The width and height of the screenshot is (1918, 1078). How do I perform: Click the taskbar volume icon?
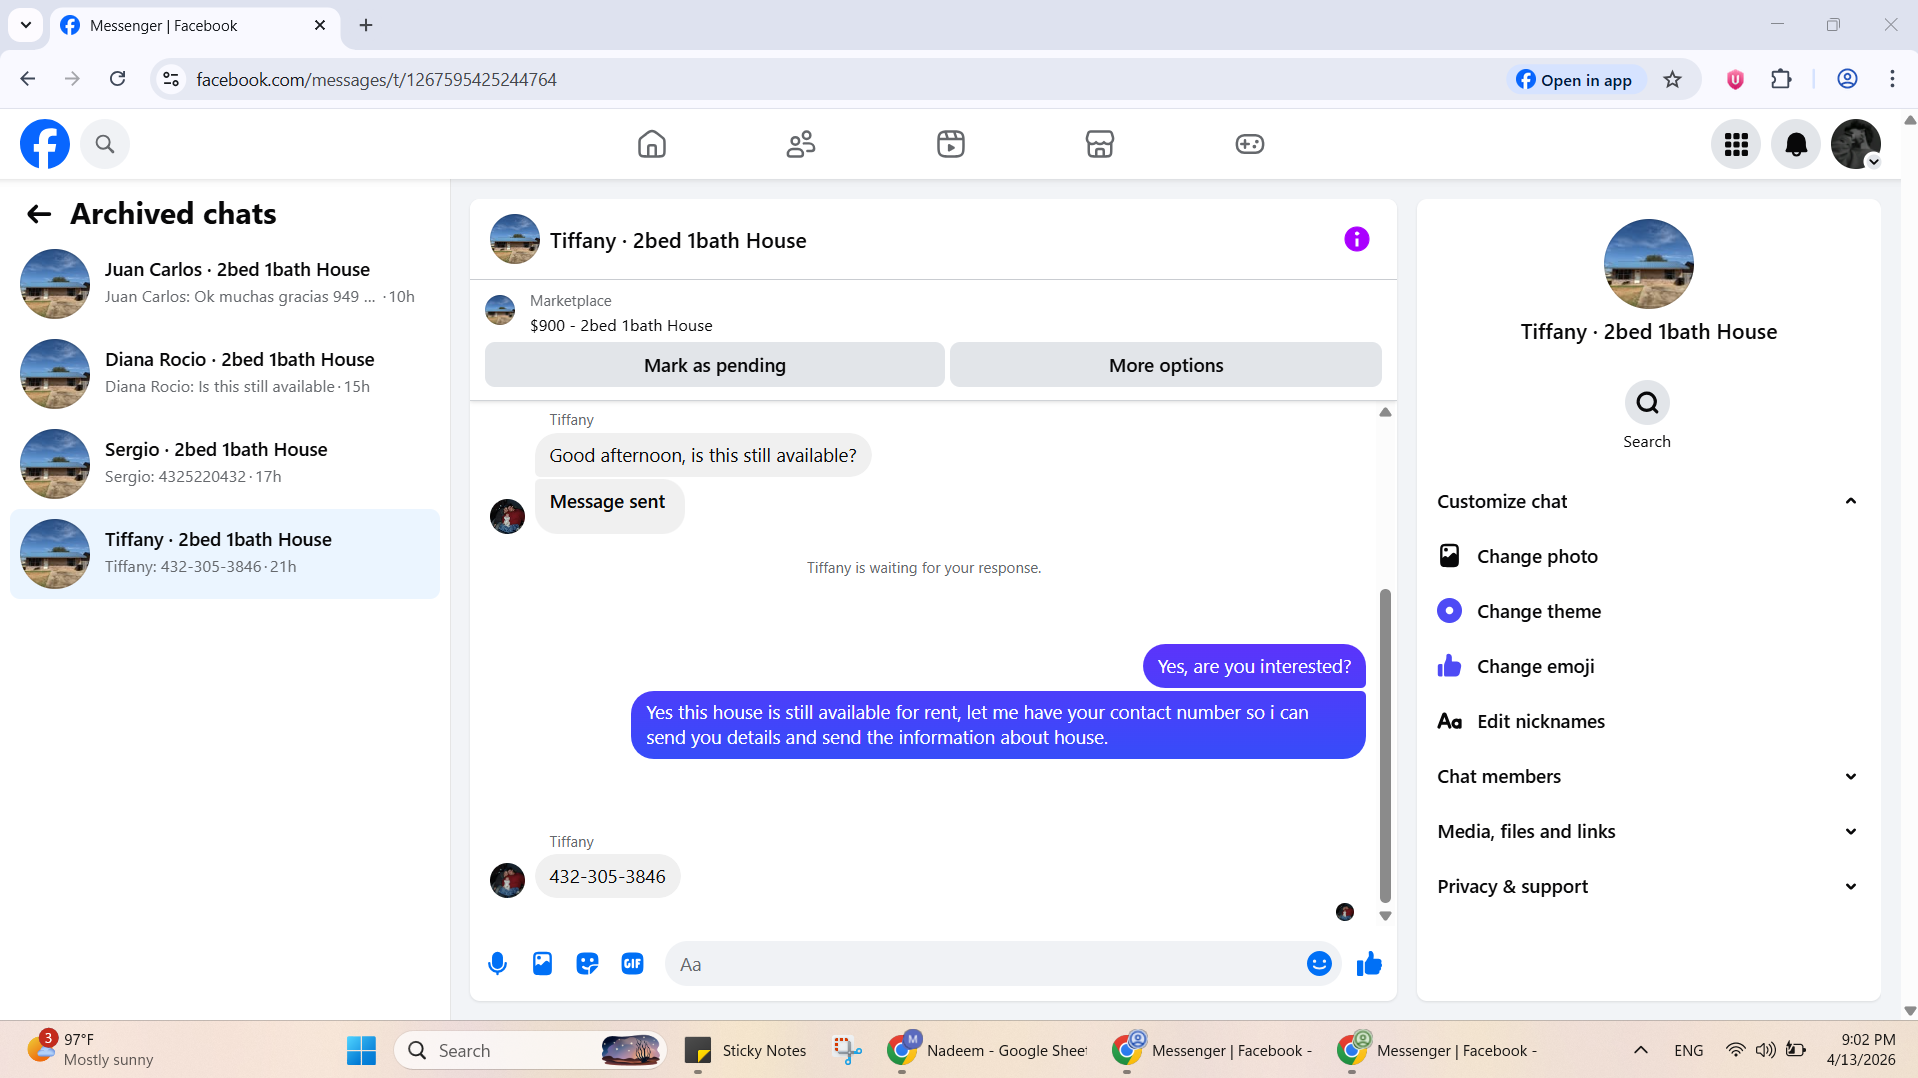pos(1766,1050)
